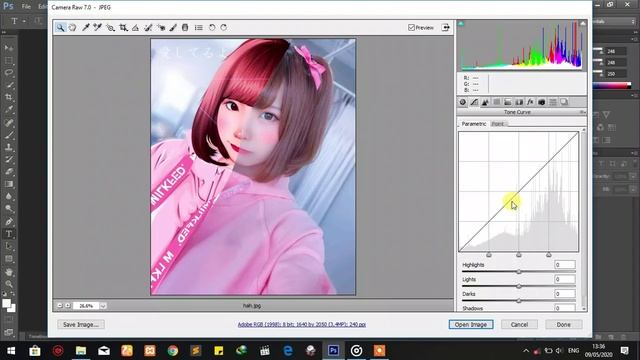Screen dimensions: 640x360
Task: Toggle shadow clipping warning in histogram
Action: (461, 24)
